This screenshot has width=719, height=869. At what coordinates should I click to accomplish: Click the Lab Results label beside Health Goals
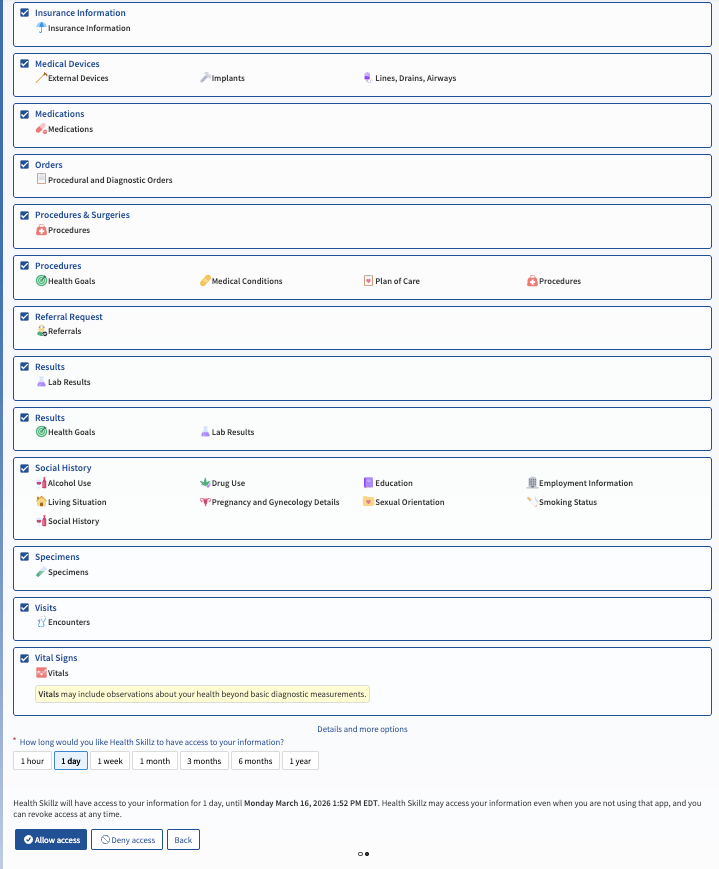coord(233,432)
